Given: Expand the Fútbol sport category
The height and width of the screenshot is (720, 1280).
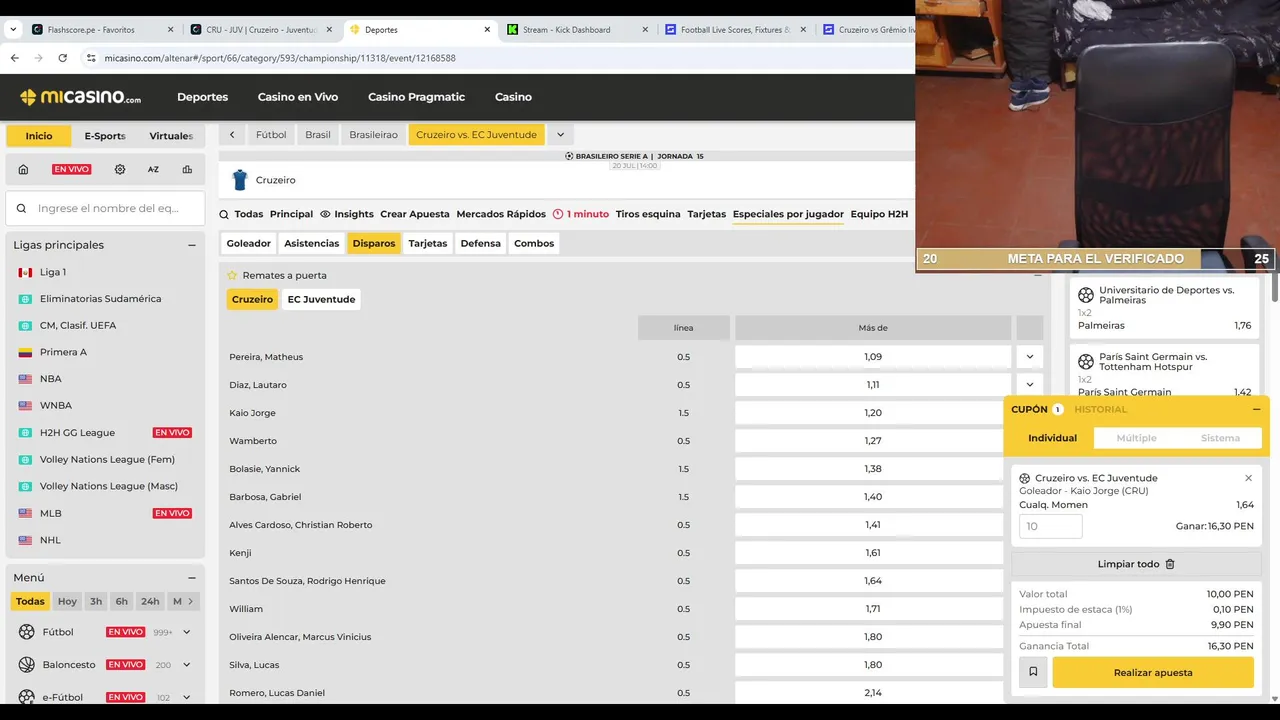Looking at the screenshot, I should [x=186, y=632].
